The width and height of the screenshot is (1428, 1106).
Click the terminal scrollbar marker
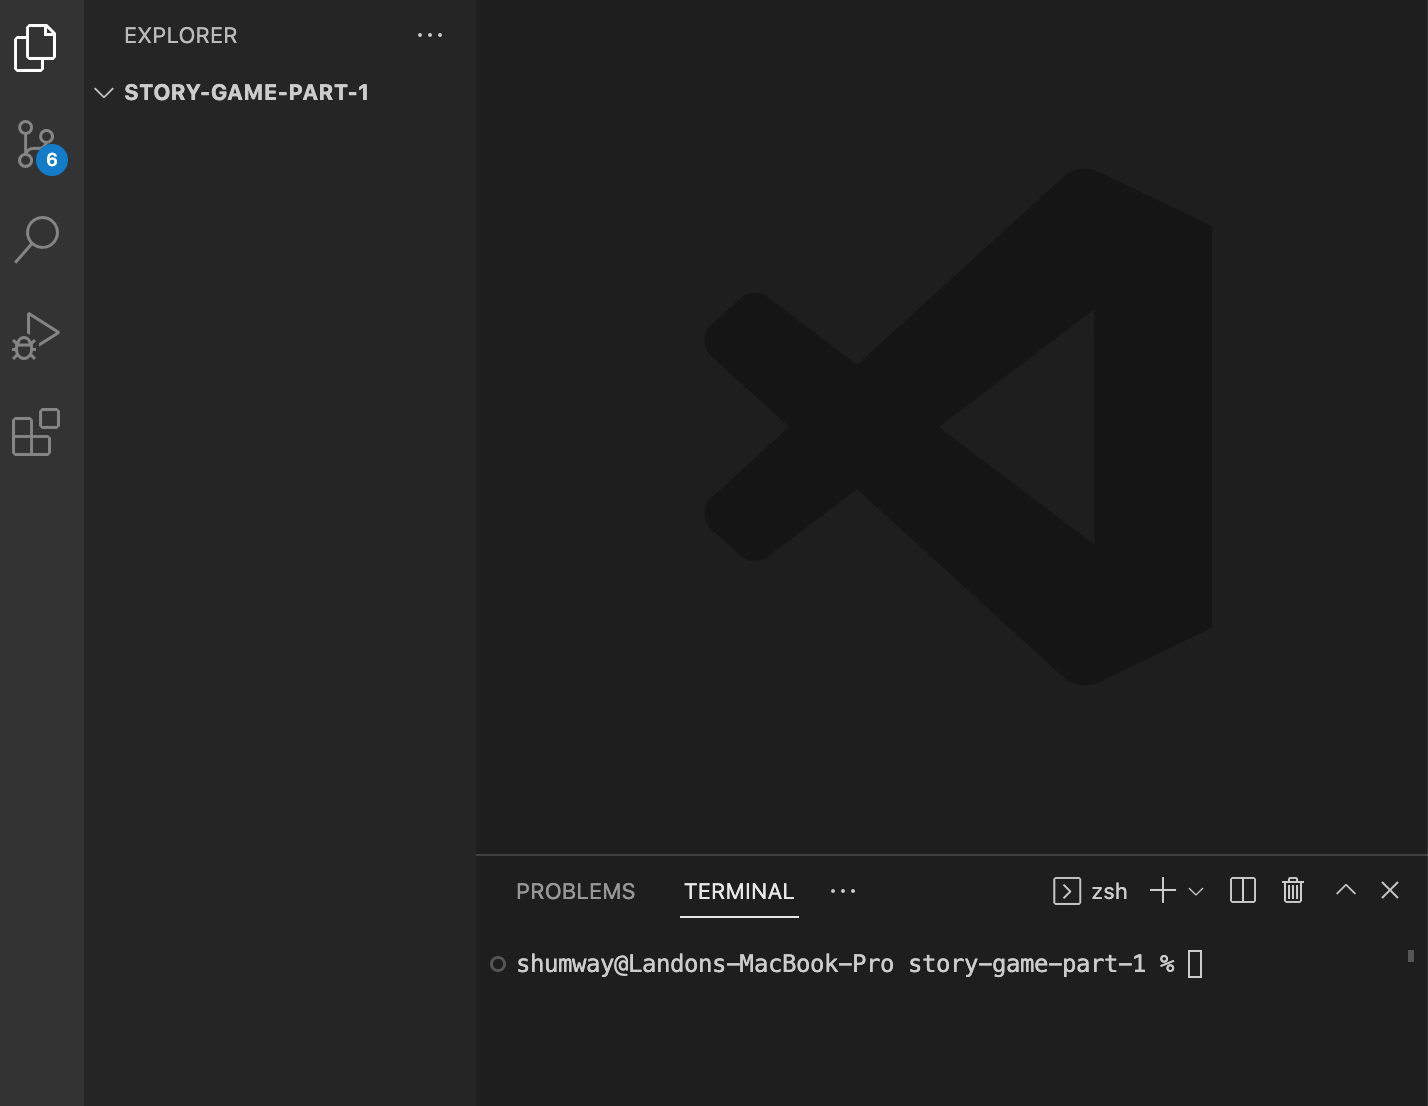[1411, 956]
